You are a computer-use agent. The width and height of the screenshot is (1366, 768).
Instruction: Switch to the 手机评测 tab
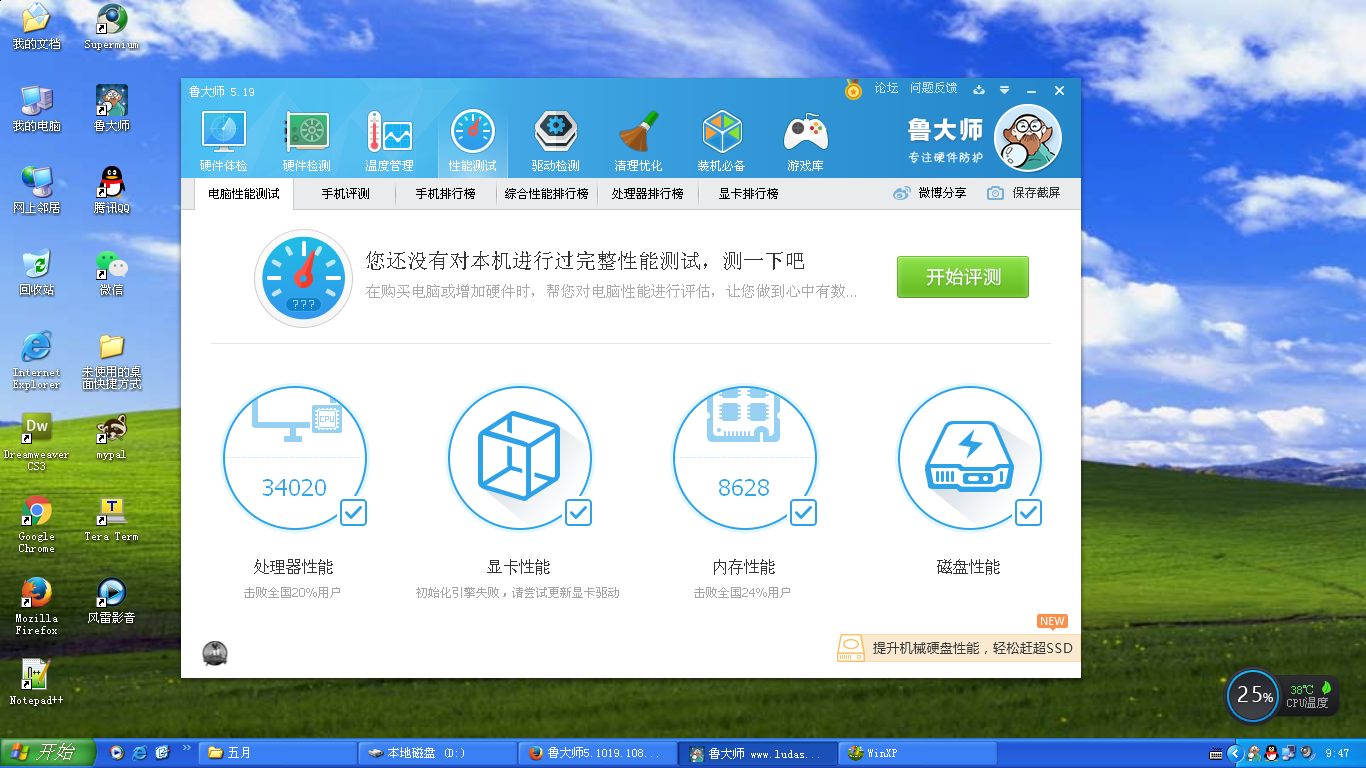pos(345,194)
